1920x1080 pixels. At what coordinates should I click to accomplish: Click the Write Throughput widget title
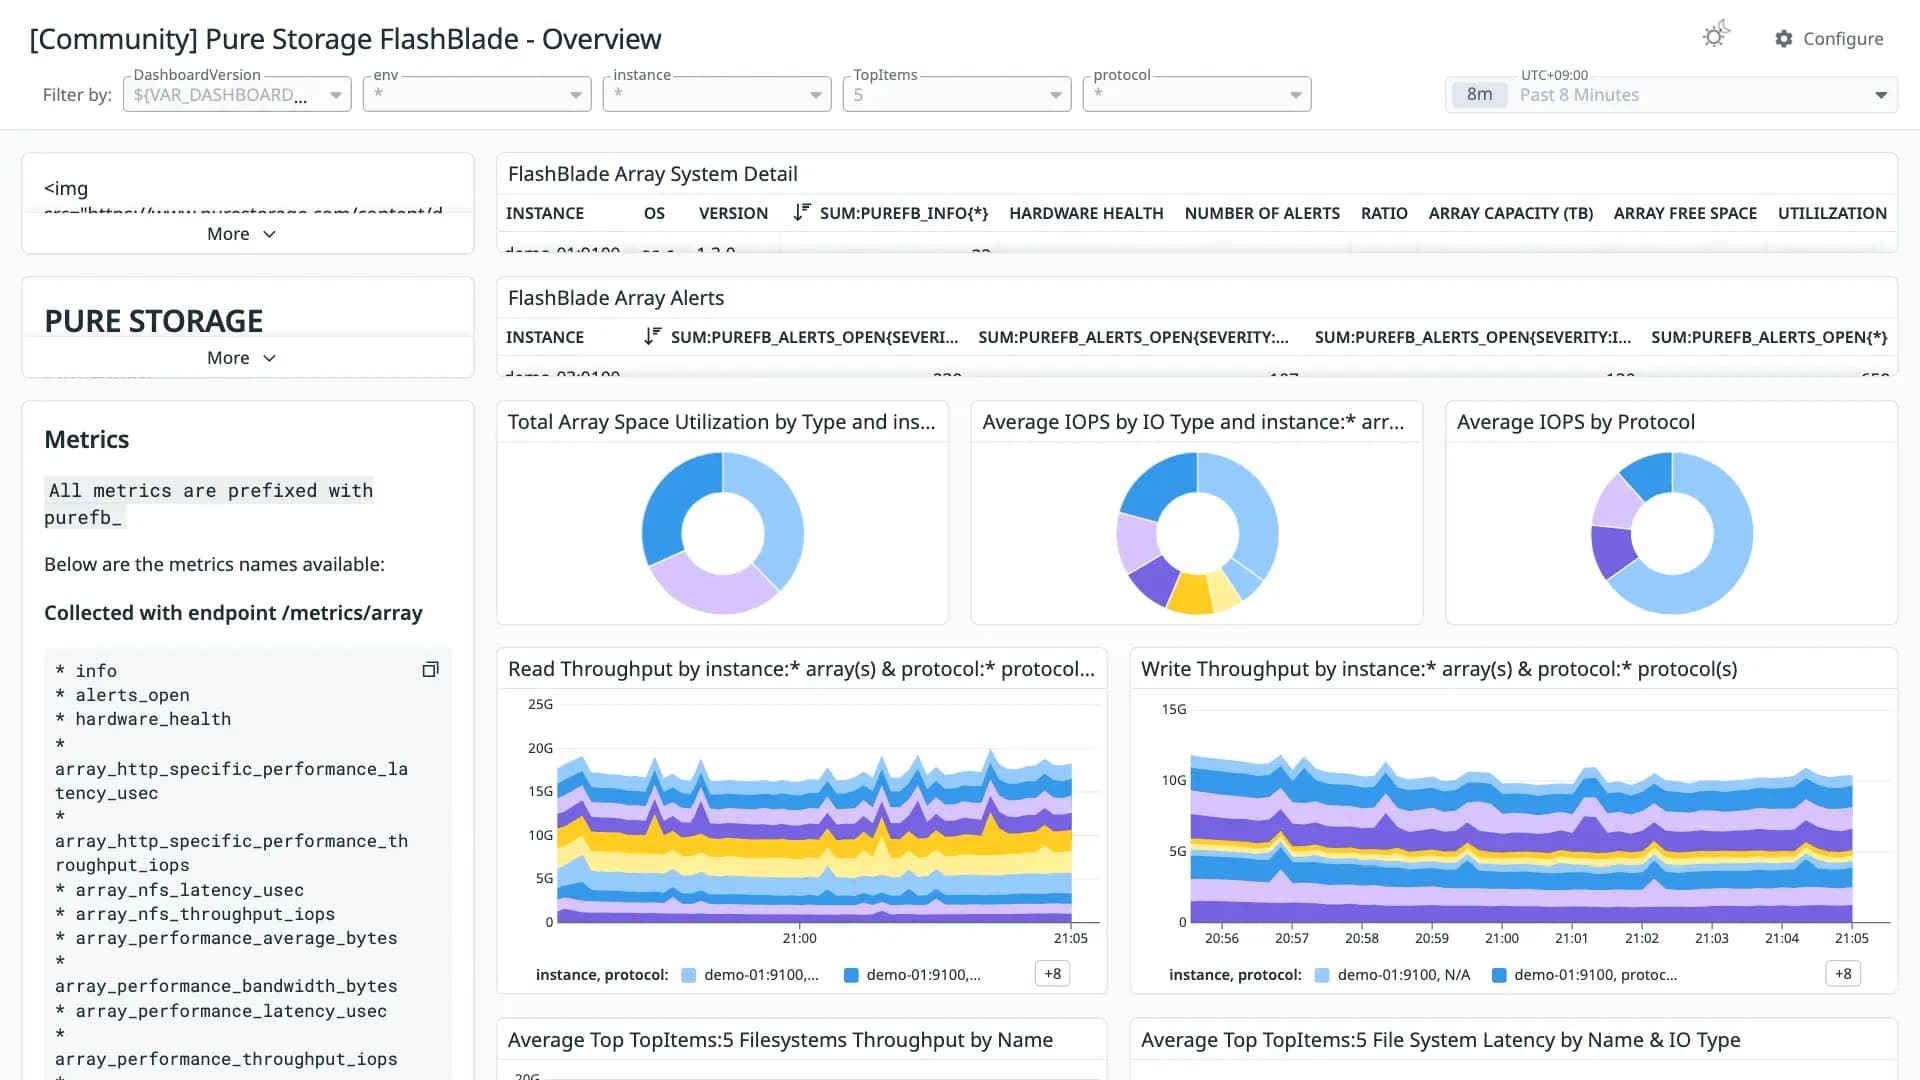coord(1439,669)
